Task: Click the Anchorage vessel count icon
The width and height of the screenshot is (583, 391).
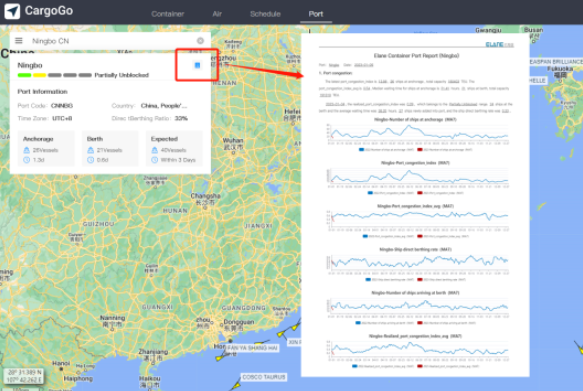Action: coord(26,150)
